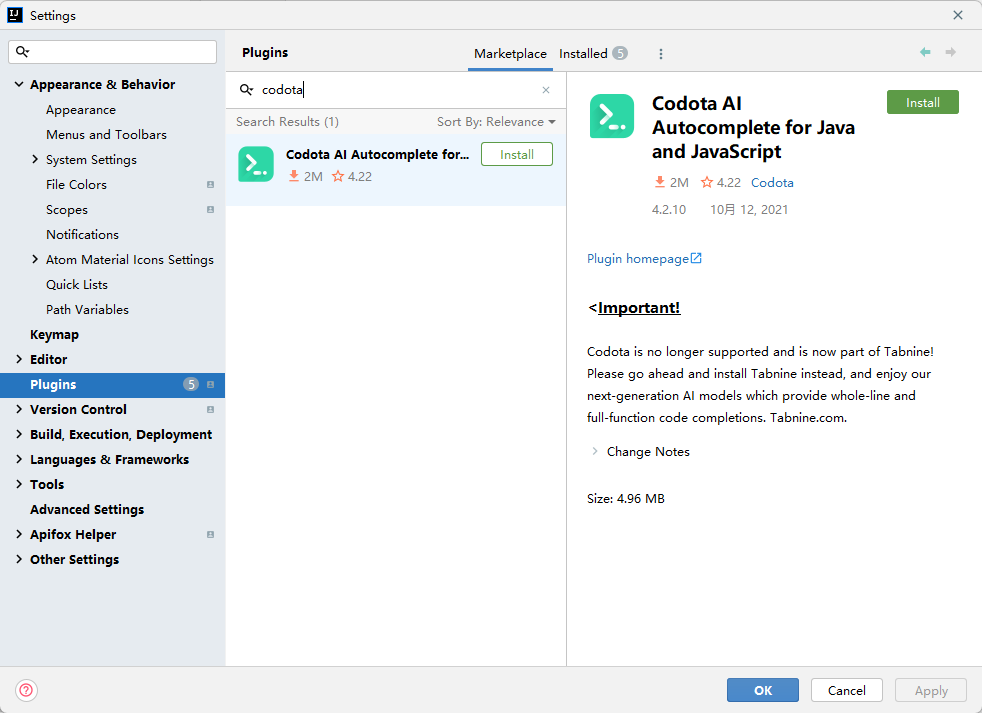Select the File Colors item

point(76,185)
